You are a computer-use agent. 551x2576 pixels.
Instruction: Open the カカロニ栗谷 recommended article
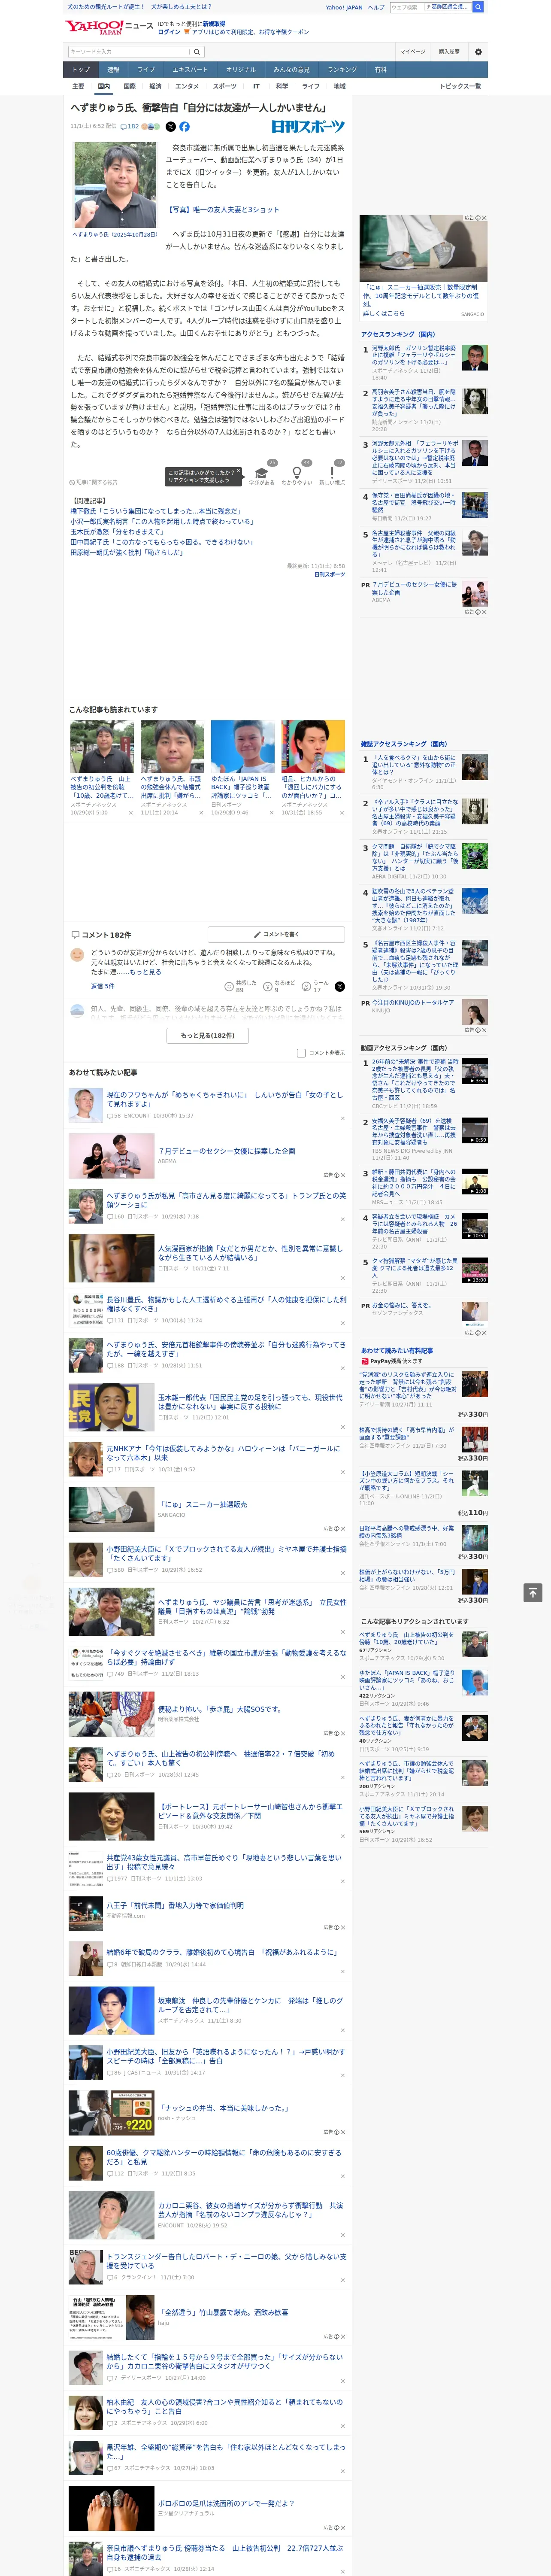click(250, 2210)
